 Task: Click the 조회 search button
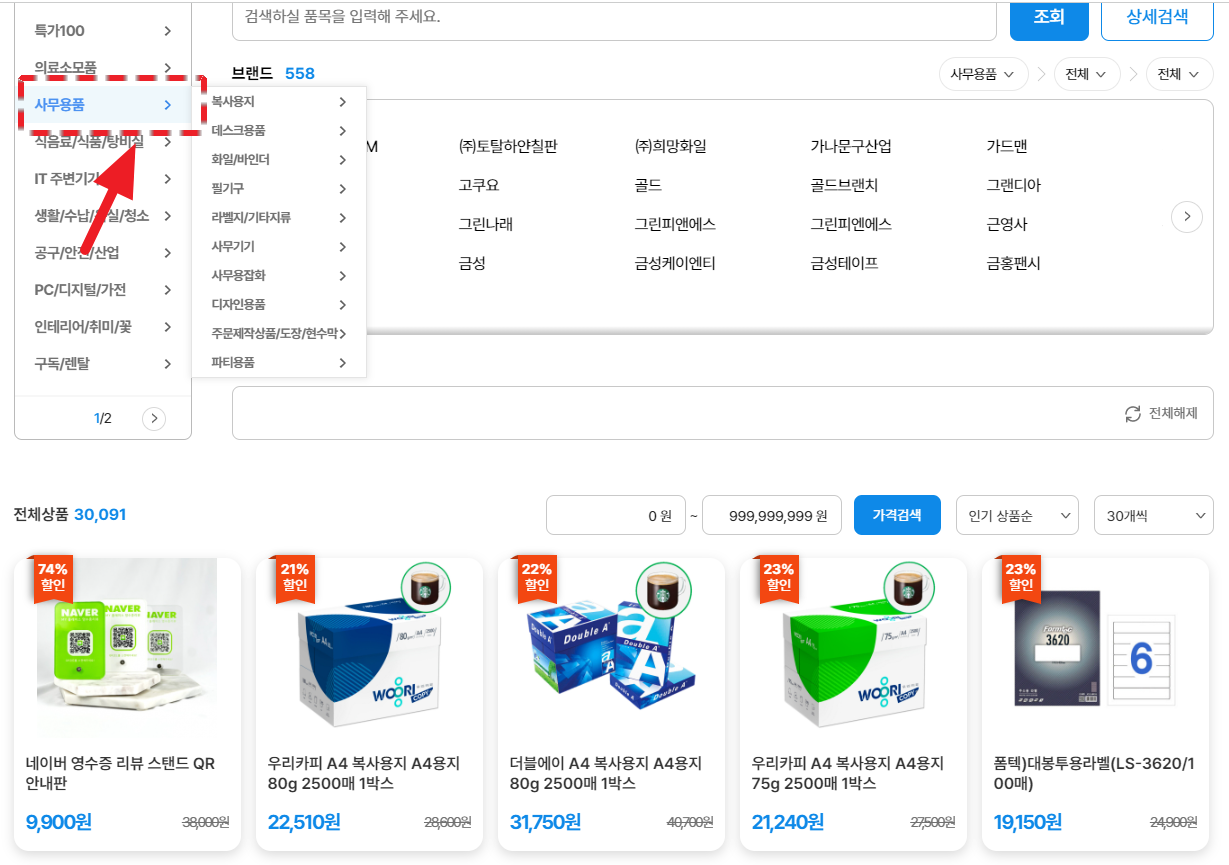click(x=1048, y=17)
